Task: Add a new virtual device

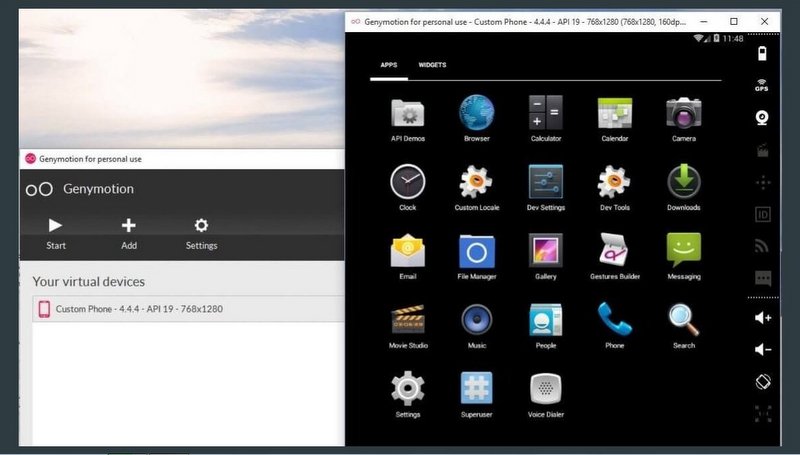Action: 129,234
